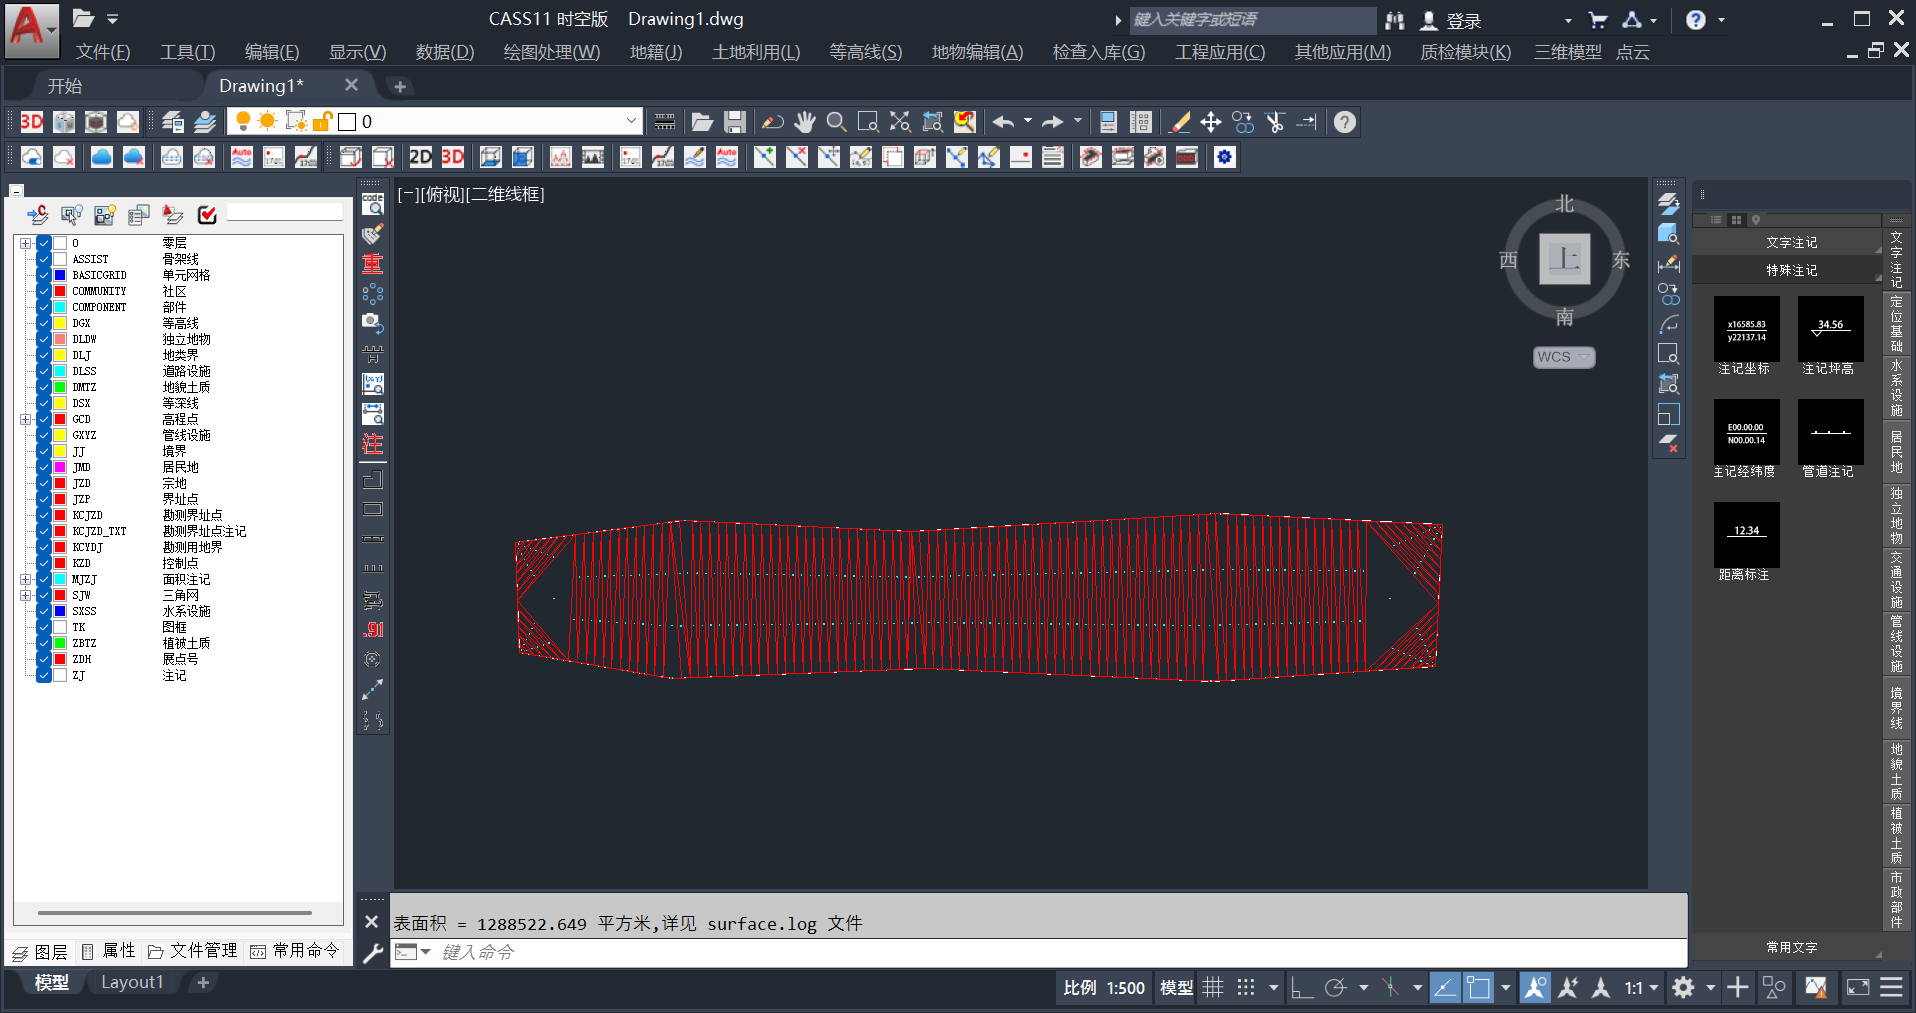Toggle visibility checkbox of DGX layer
The height and width of the screenshot is (1013, 1916).
tap(44, 323)
